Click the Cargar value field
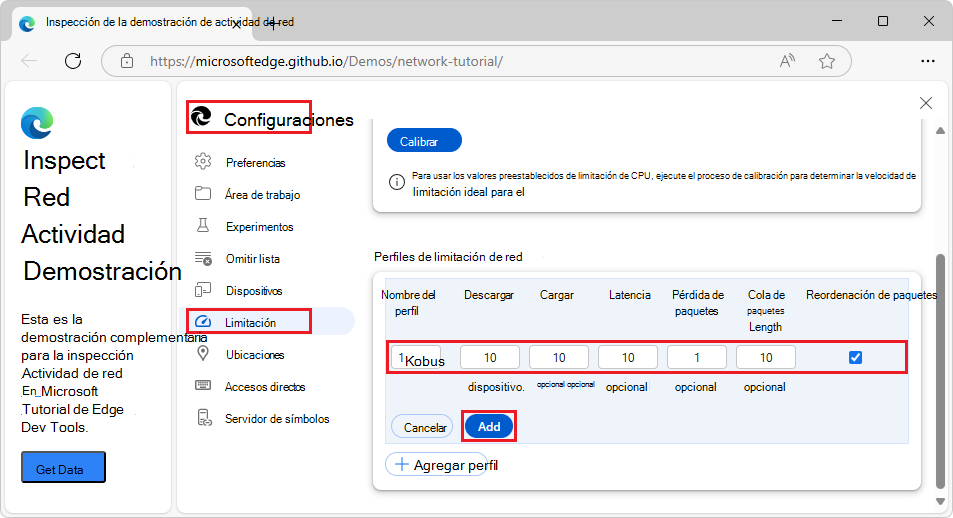The width and height of the screenshot is (953, 518). 559,357
